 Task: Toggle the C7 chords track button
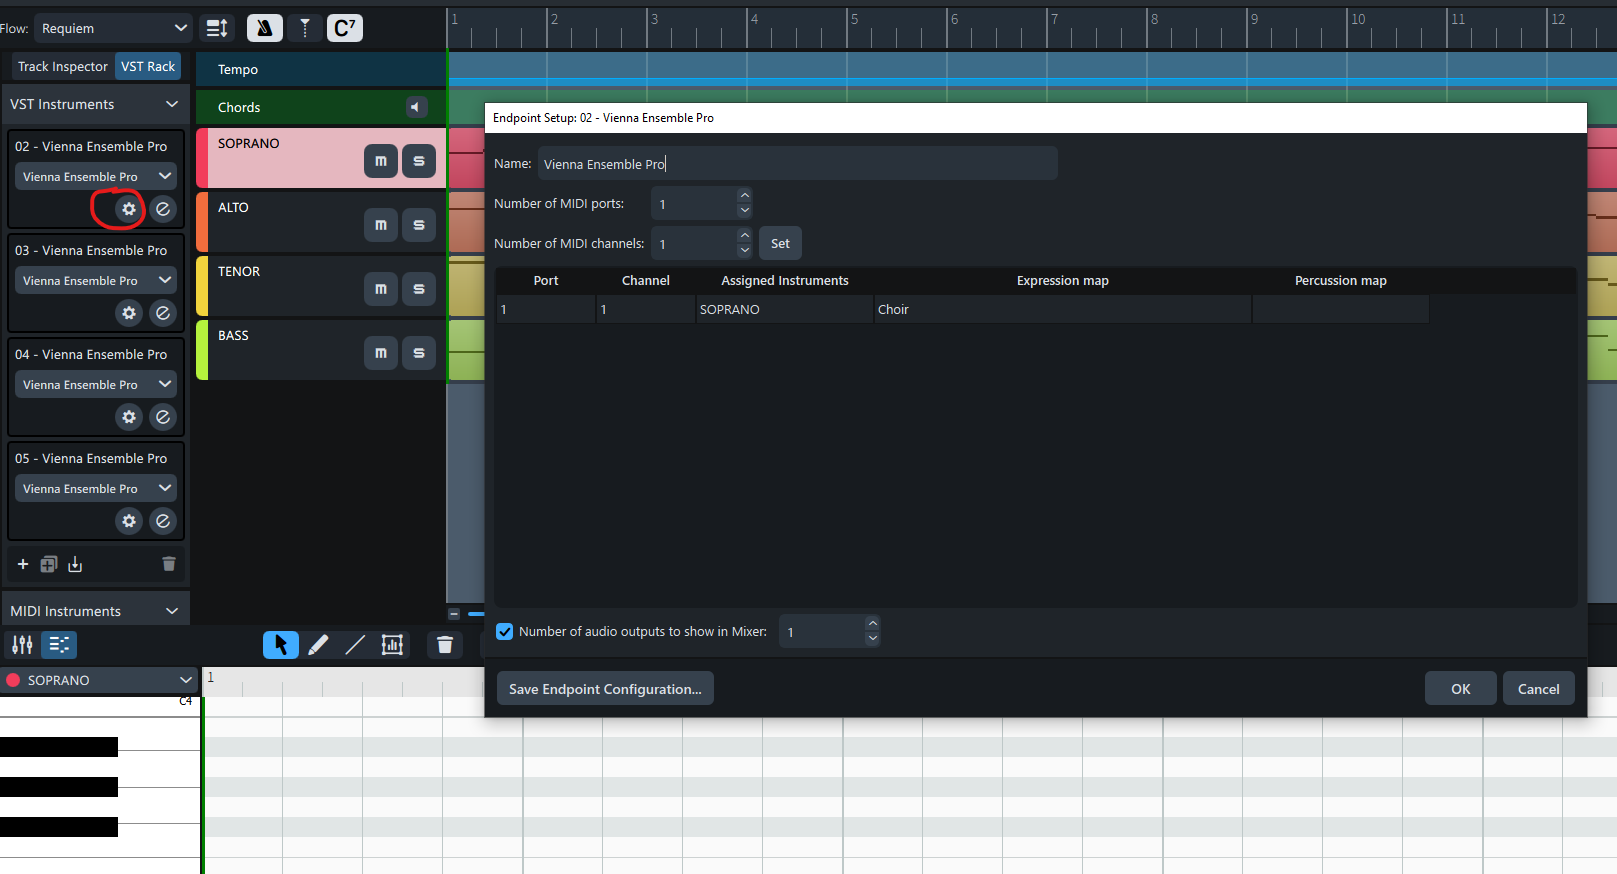click(345, 28)
